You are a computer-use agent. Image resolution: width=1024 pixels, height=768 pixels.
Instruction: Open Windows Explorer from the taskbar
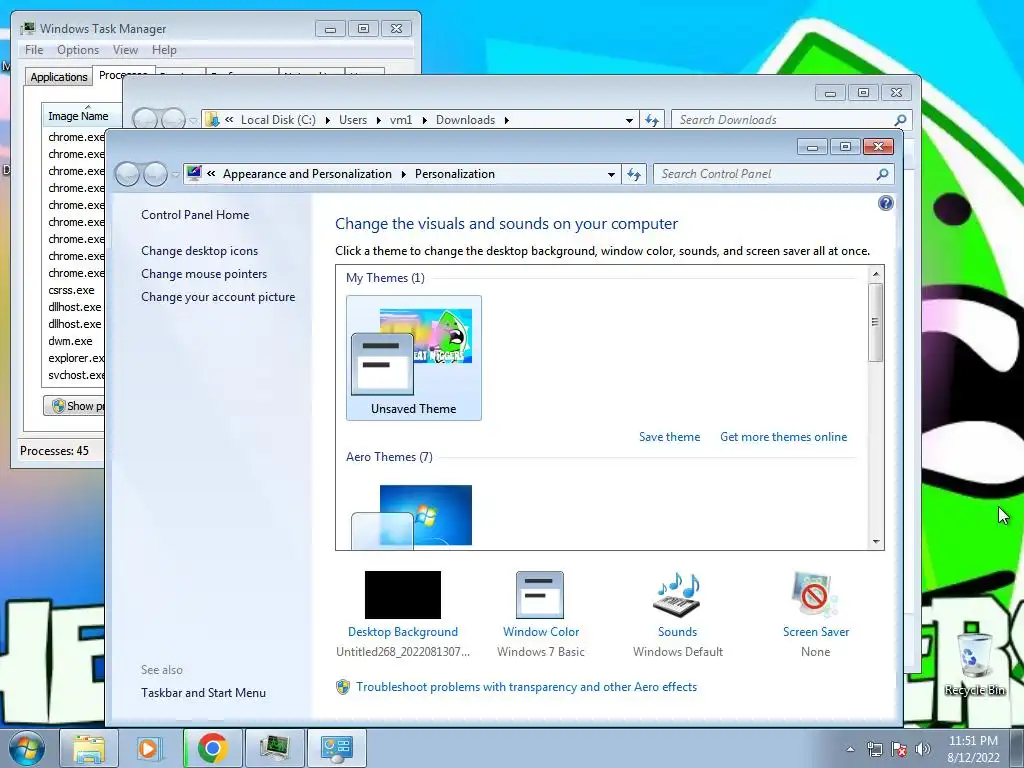89,748
